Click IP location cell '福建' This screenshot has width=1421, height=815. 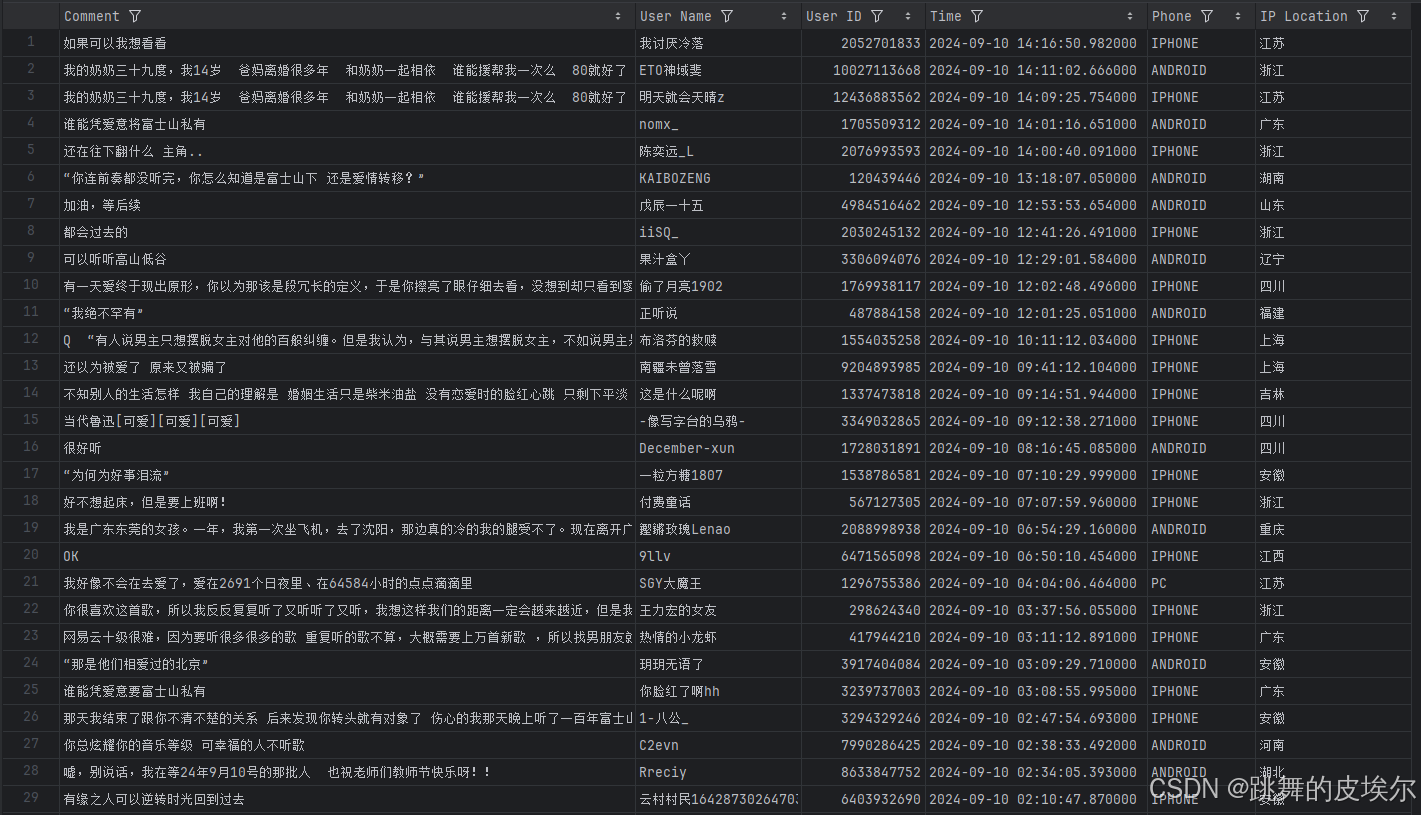click(1333, 313)
